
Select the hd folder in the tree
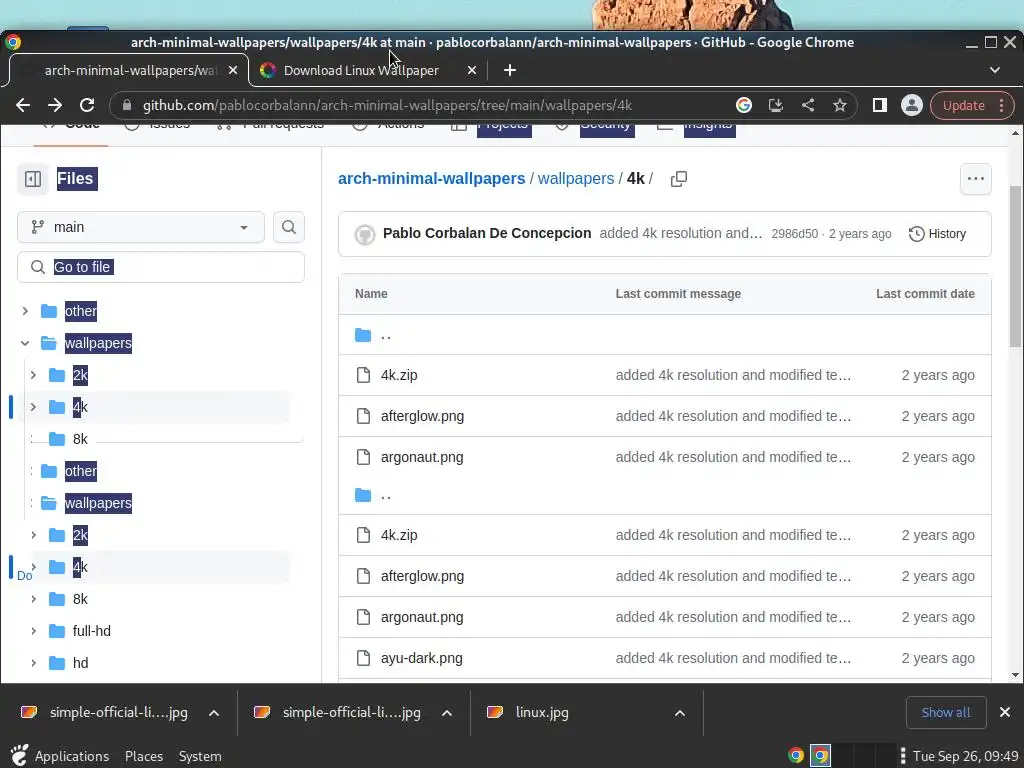(x=80, y=663)
